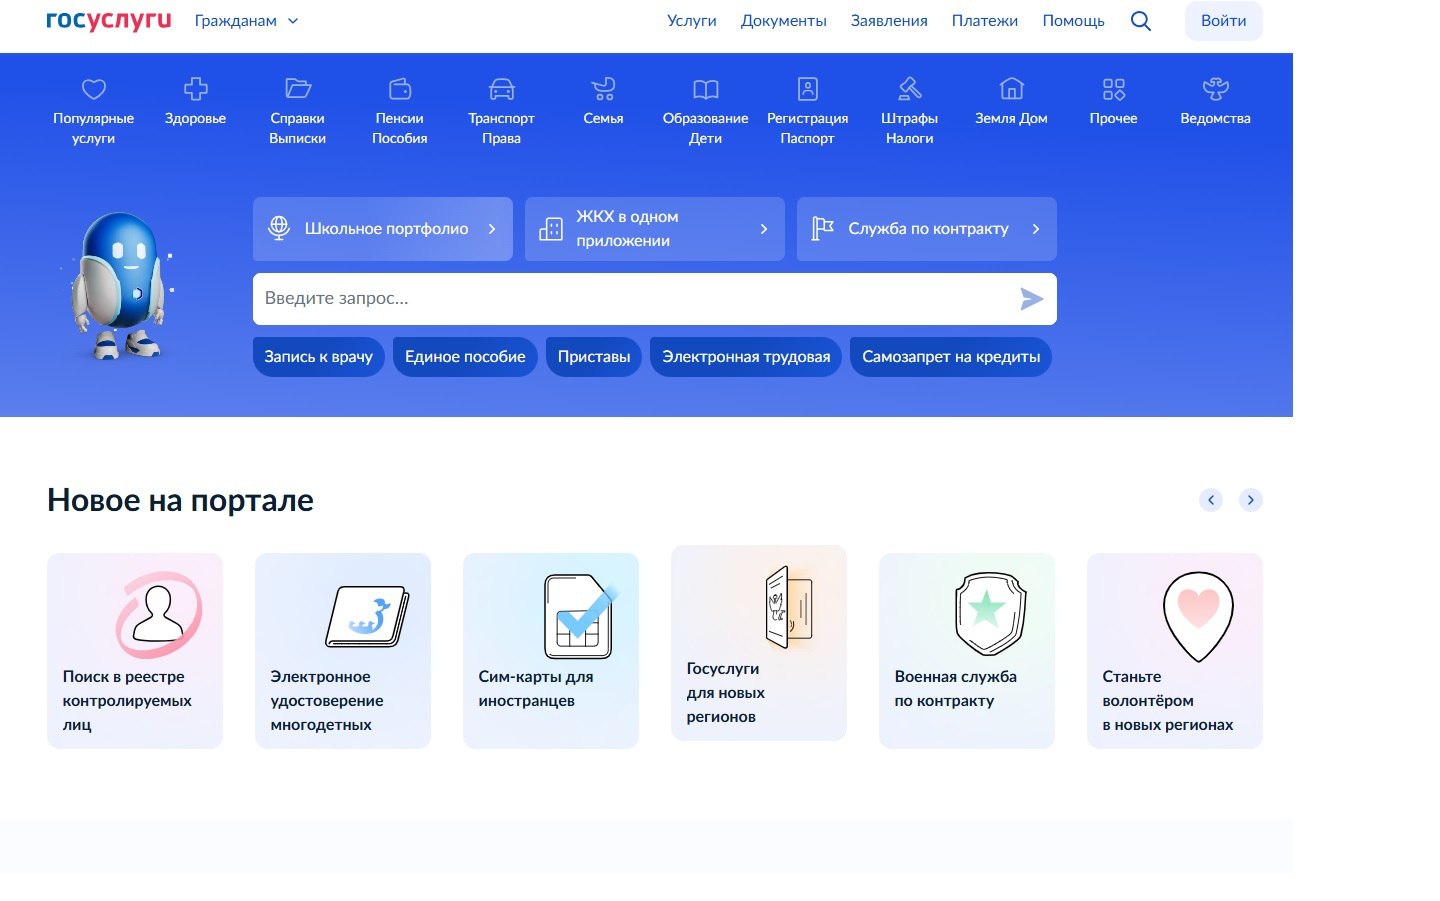Click the Военная служба по контракту text
1440x901 pixels.
click(x=956, y=689)
